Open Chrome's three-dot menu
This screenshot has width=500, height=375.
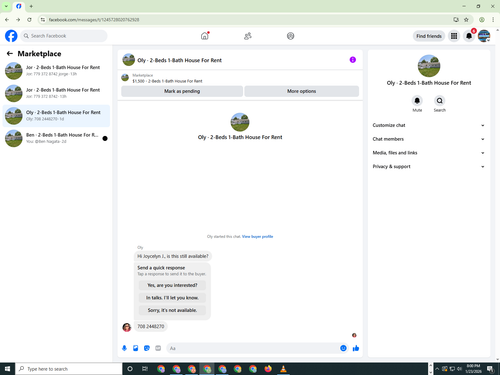pos(493,20)
